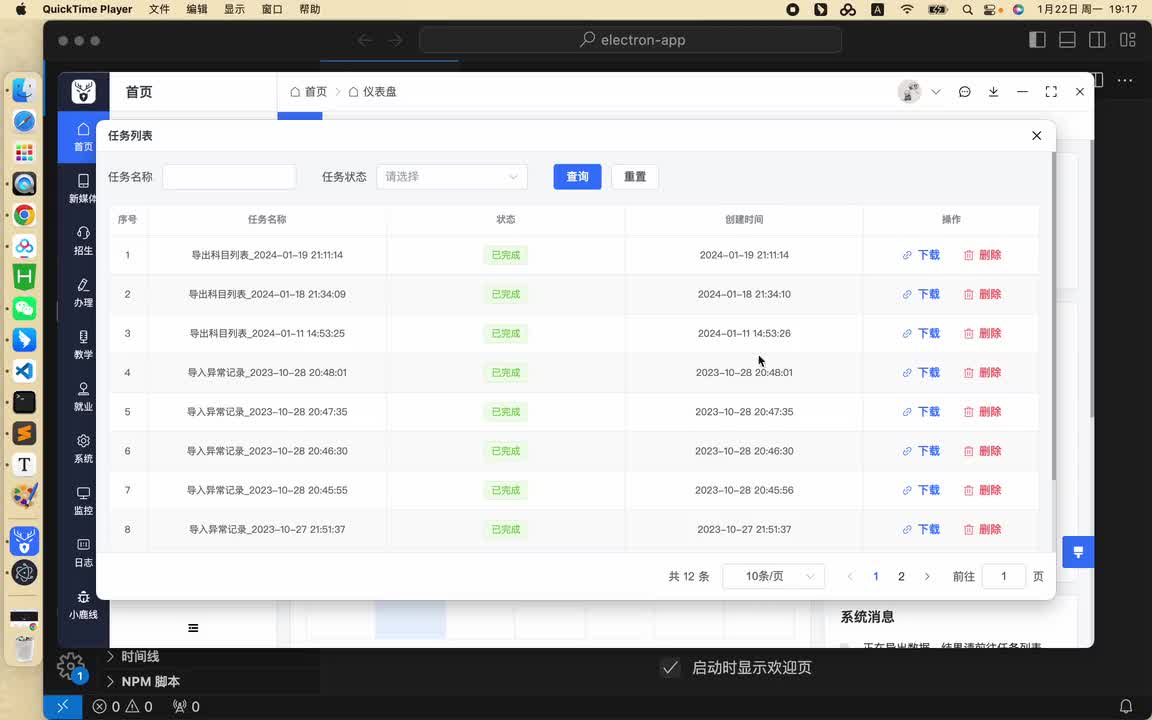The image size is (1152, 720).
Task: Toggle primary sidebar layout icon in VS Code
Action: coord(1037,40)
